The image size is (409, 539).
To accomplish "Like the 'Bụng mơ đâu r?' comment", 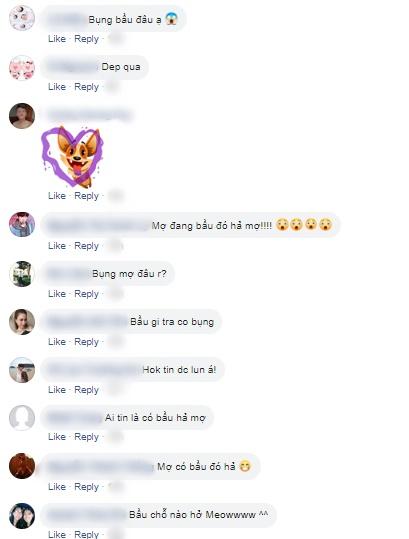I will [x=57, y=294].
